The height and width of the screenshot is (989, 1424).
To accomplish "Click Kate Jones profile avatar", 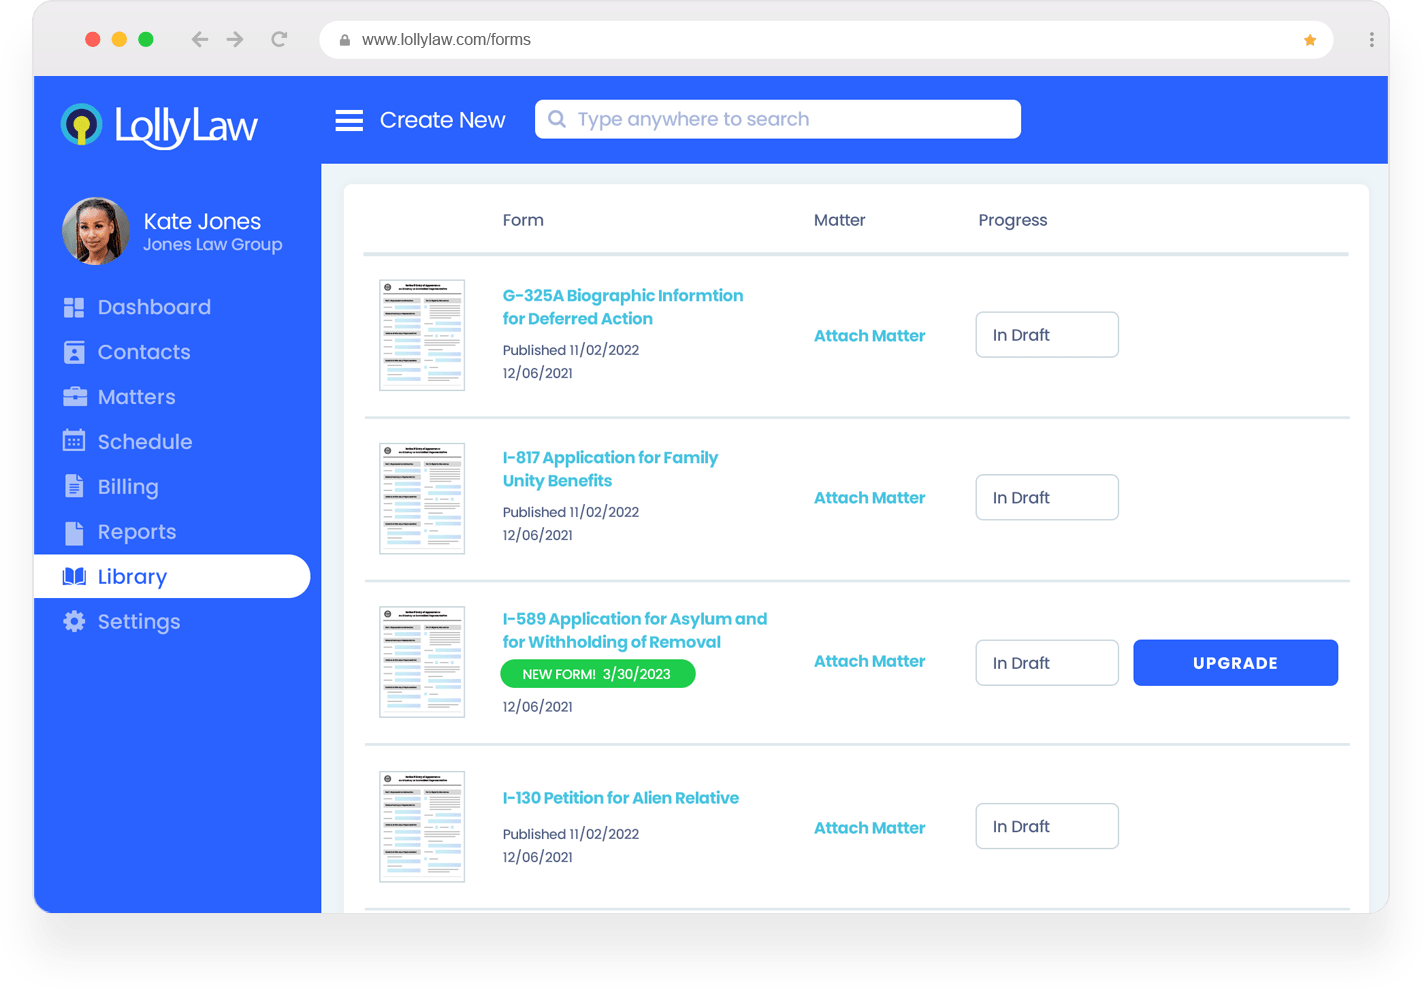I will click(96, 231).
